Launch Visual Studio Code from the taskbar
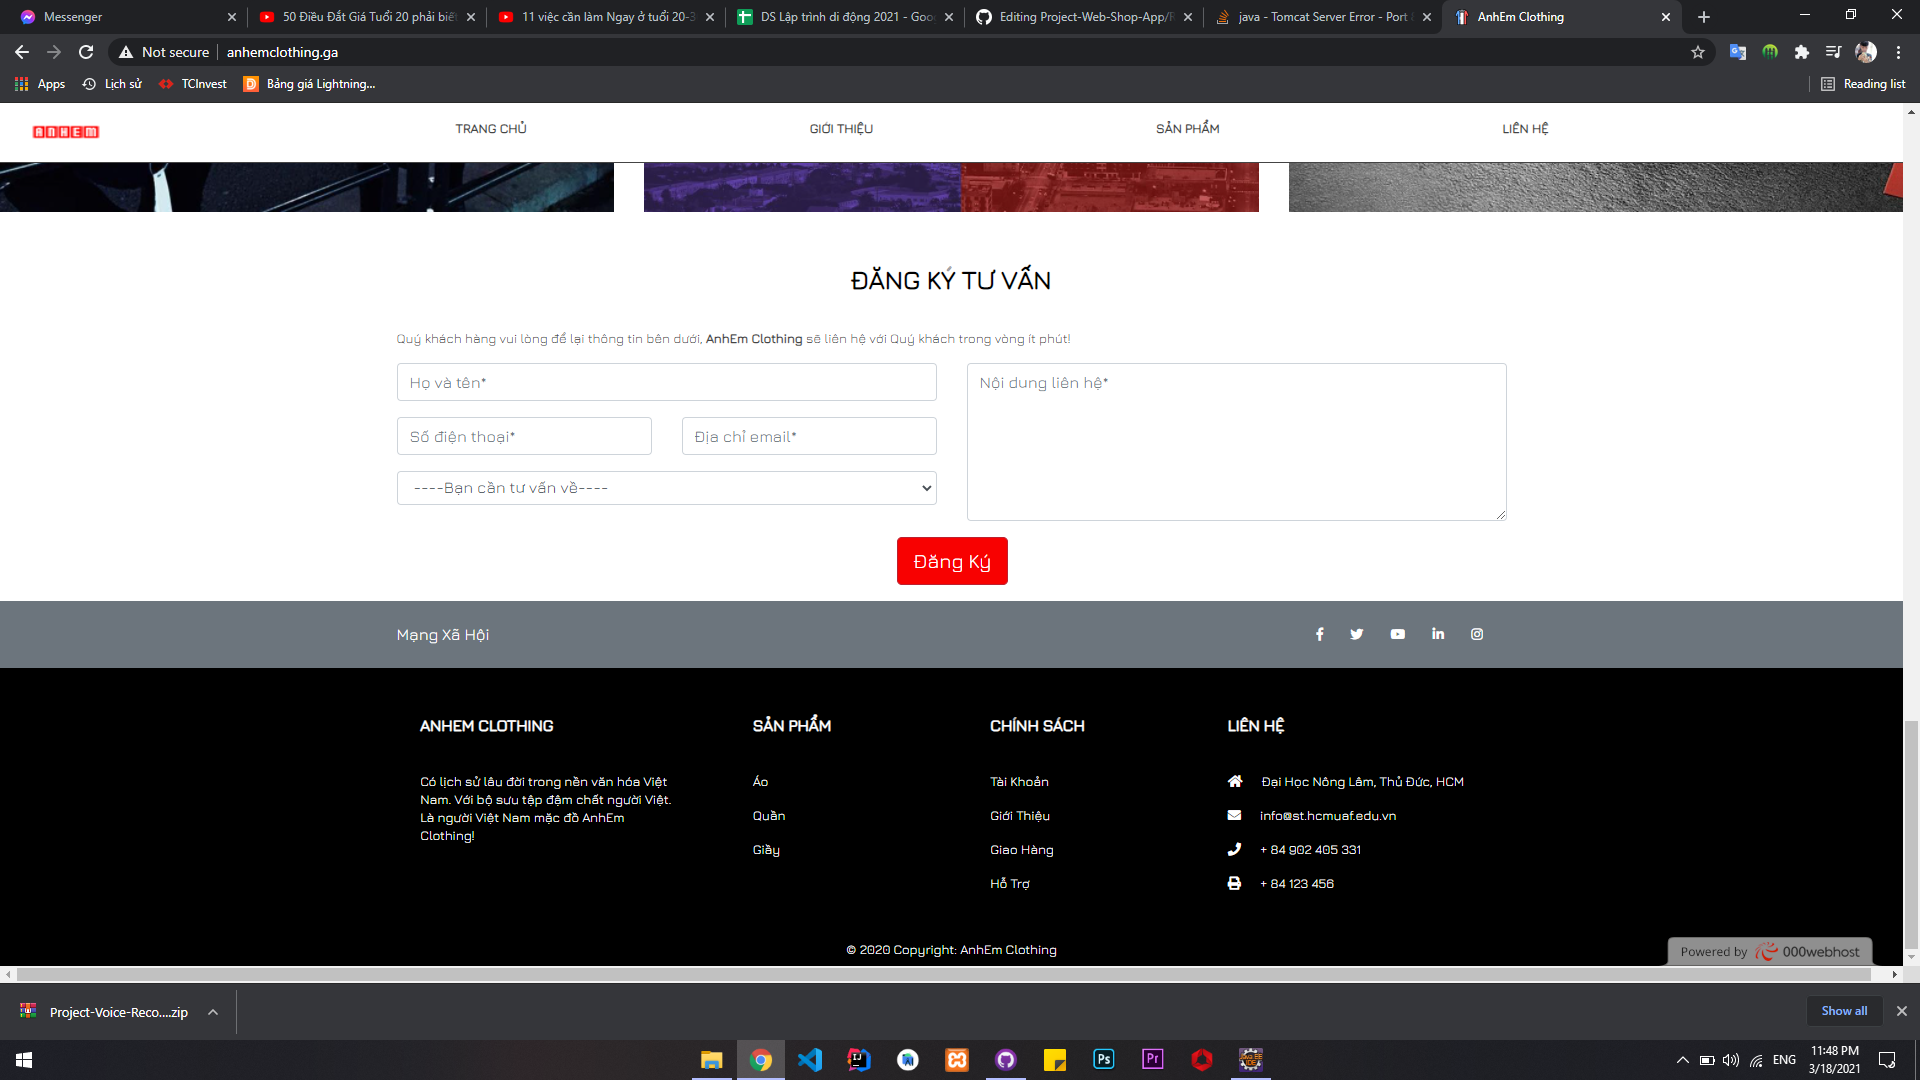Viewport: 1920px width, 1080px height. pos(810,1059)
